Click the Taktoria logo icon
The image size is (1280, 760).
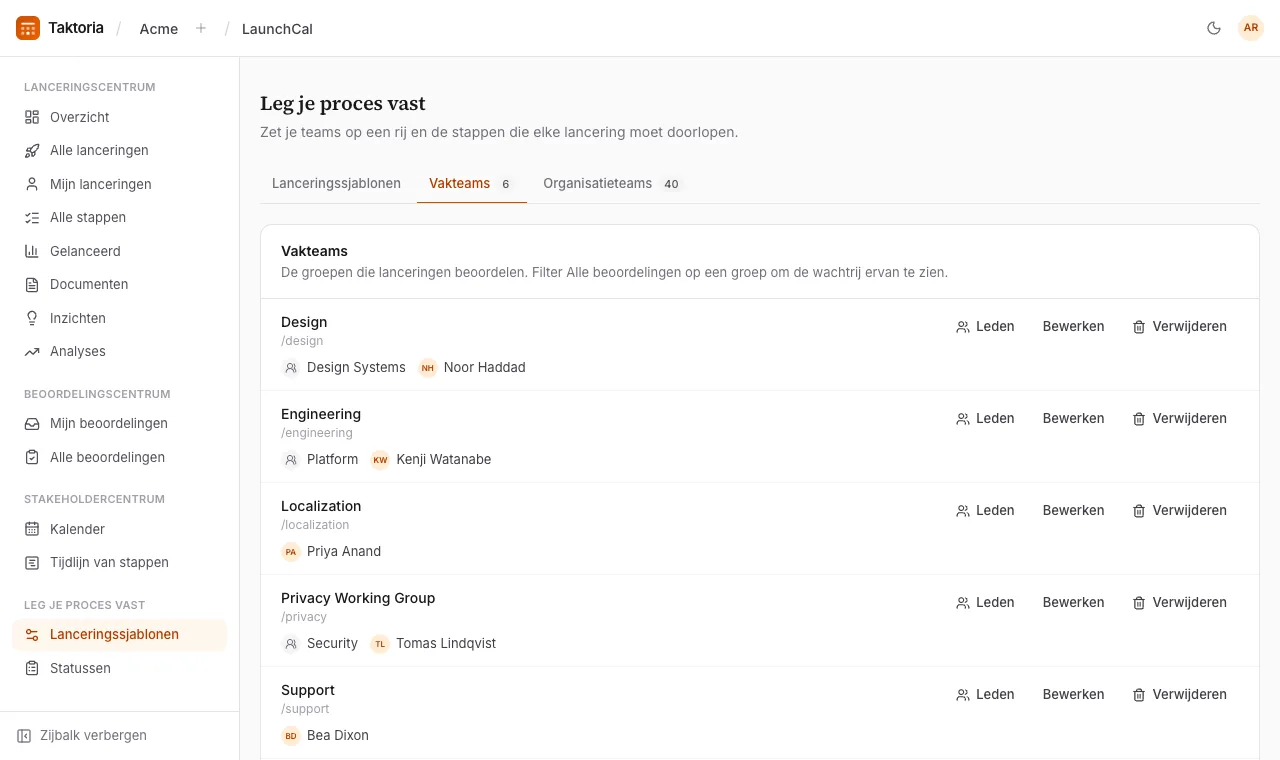coord(28,28)
